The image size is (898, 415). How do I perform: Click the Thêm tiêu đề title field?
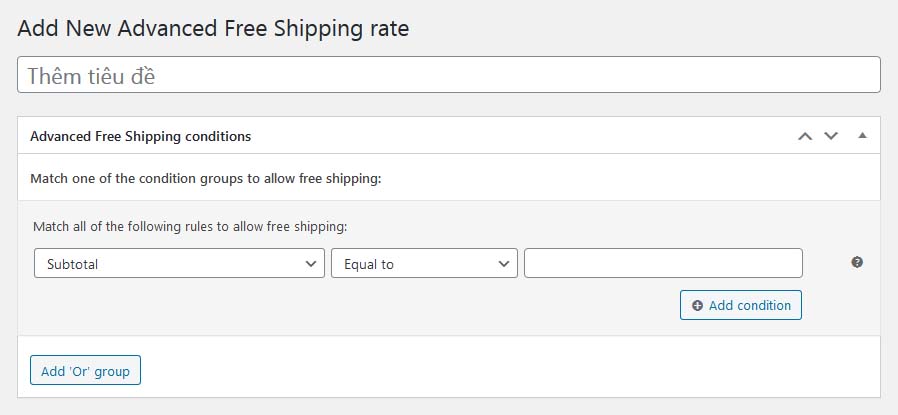click(x=449, y=74)
